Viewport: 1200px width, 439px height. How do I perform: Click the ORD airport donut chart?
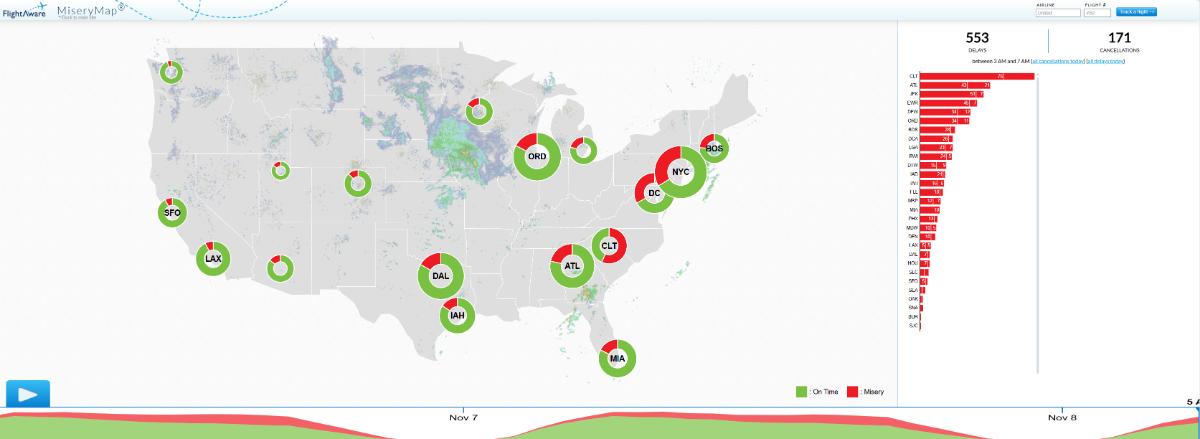pyautogui.click(x=537, y=157)
